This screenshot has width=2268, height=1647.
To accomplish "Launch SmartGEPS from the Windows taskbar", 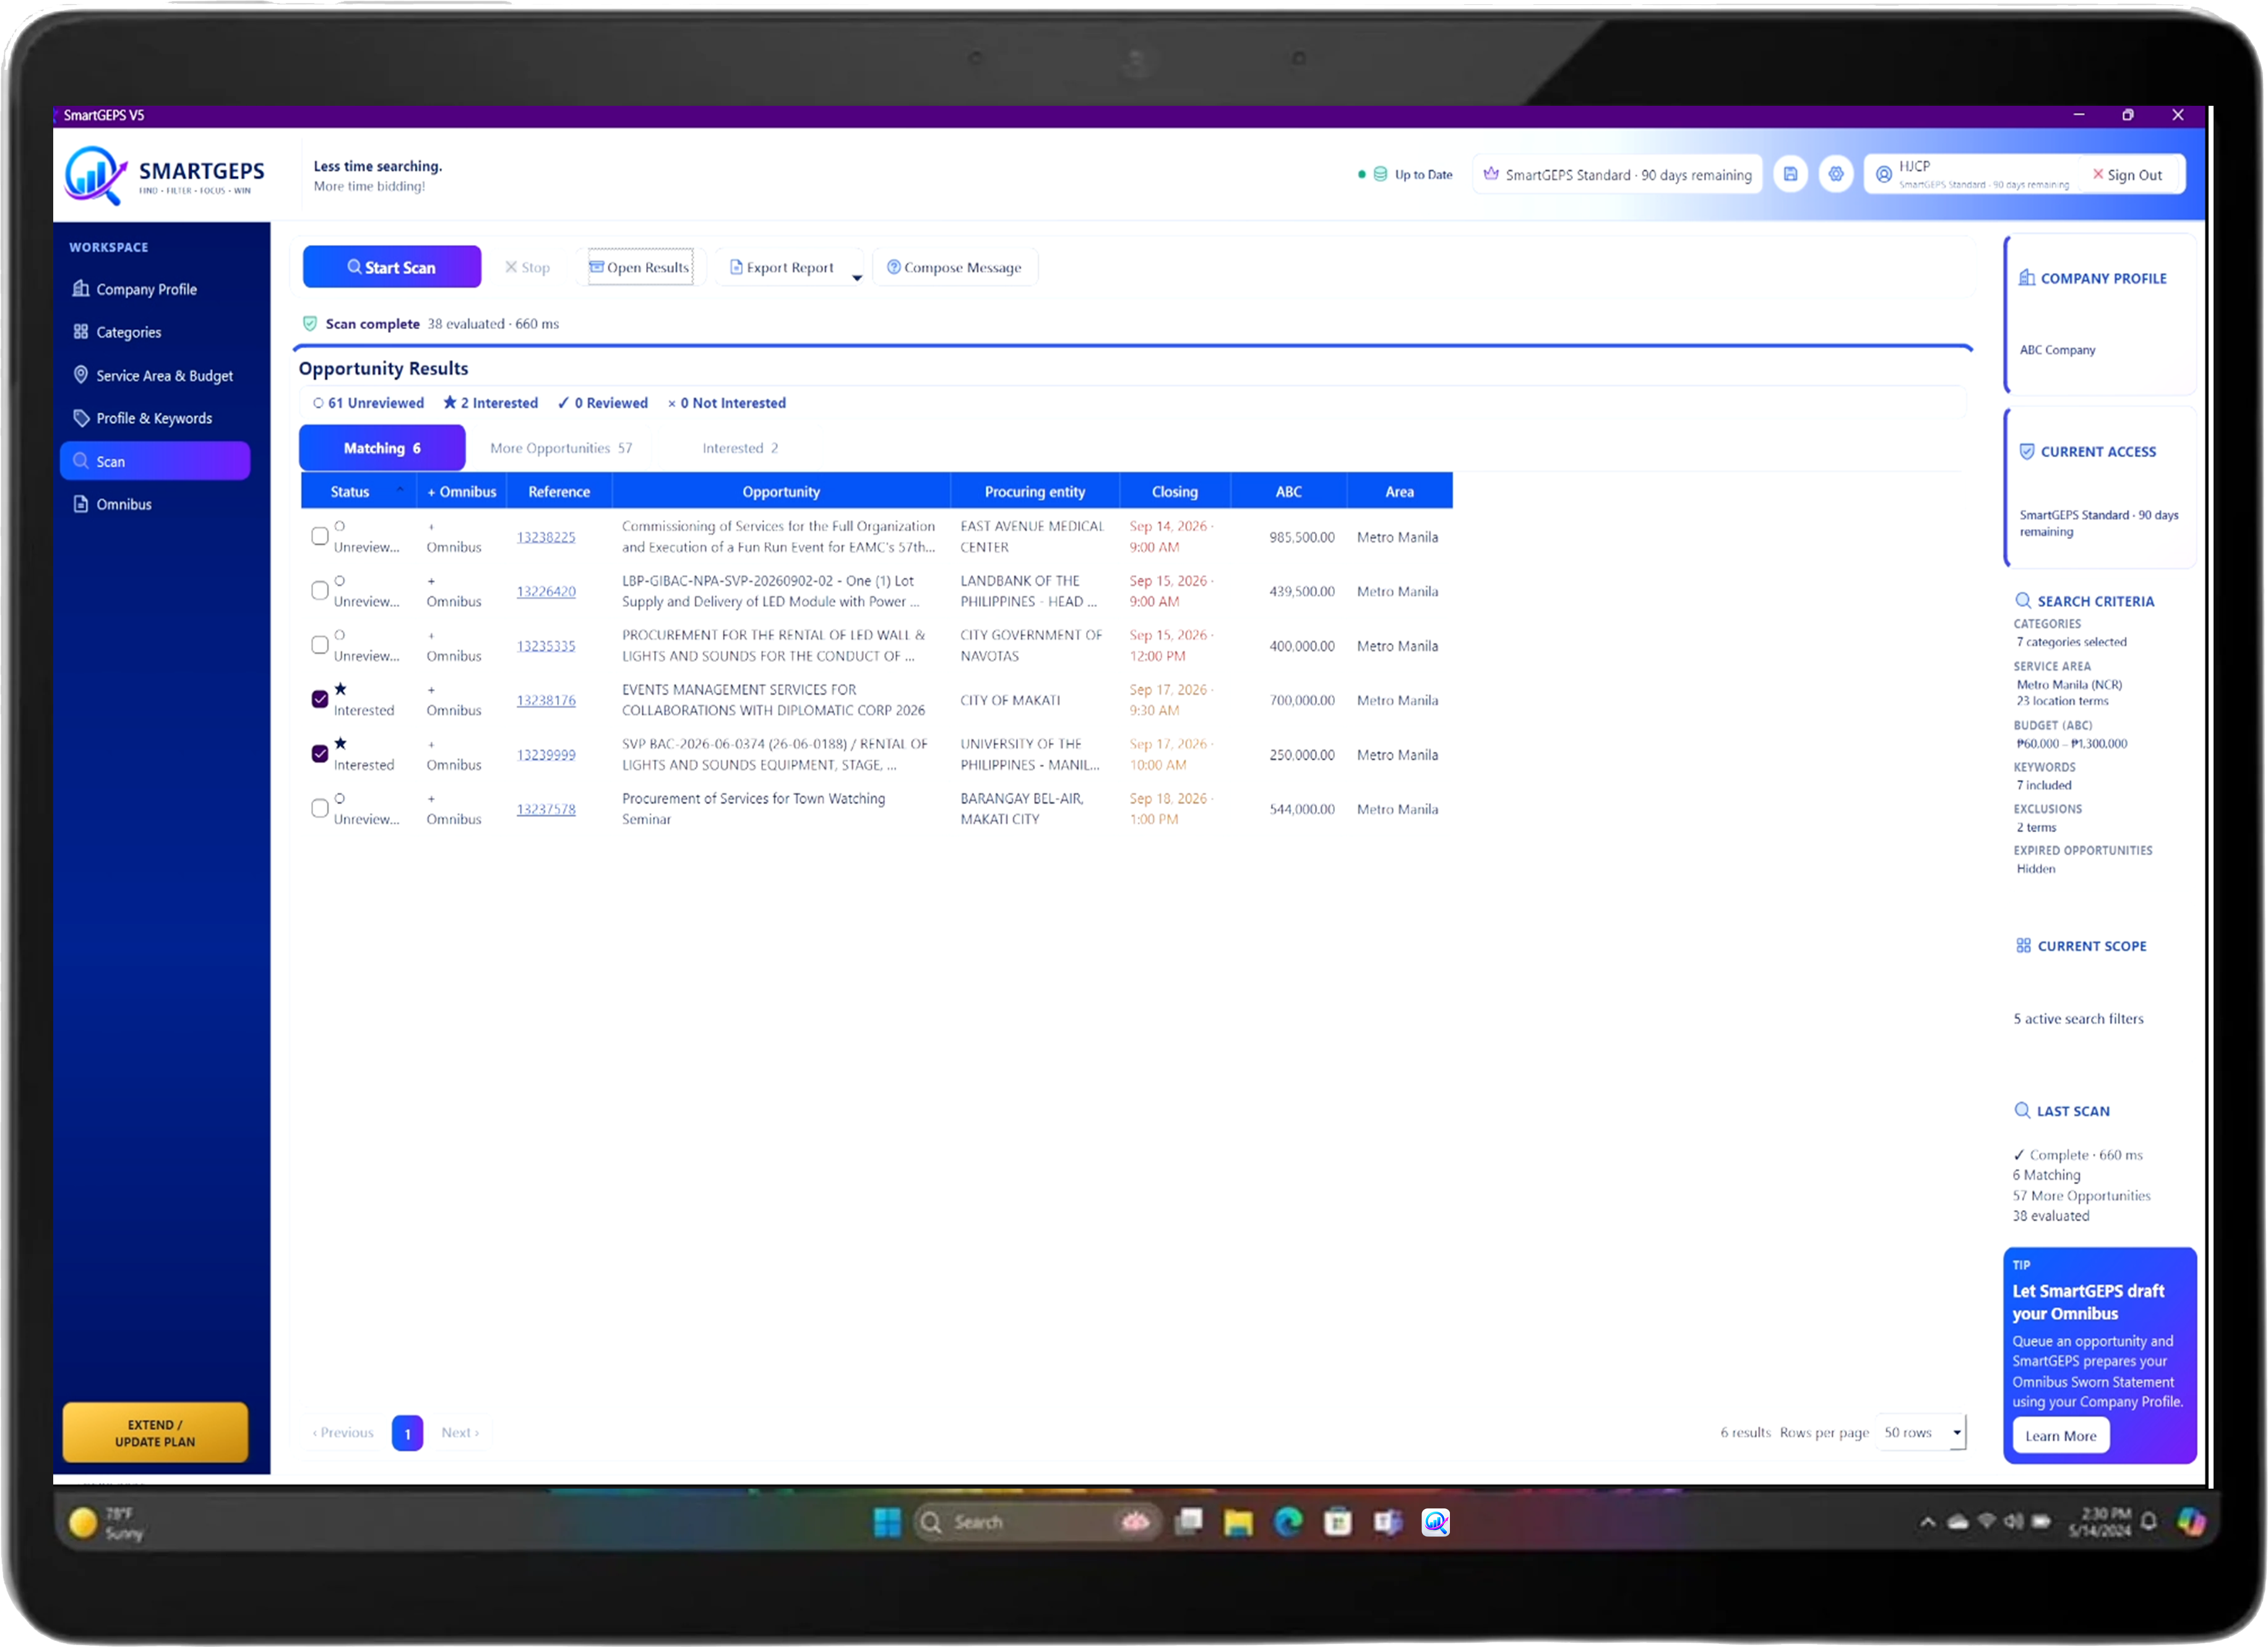I will pyautogui.click(x=1436, y=1522).
